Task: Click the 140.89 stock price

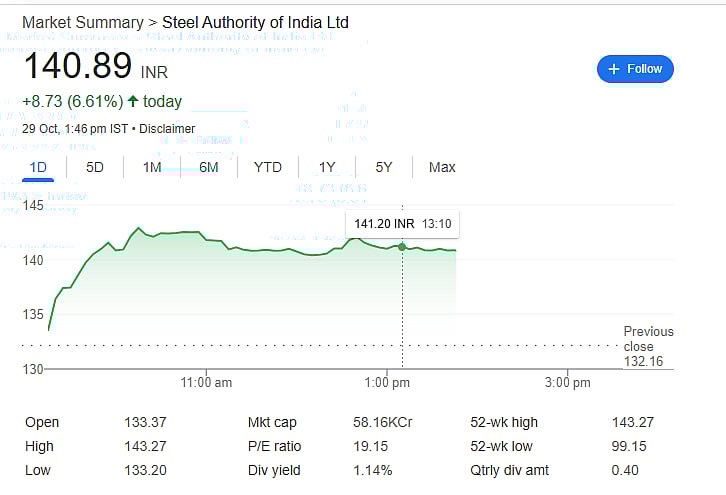Action: click(77, 66)
